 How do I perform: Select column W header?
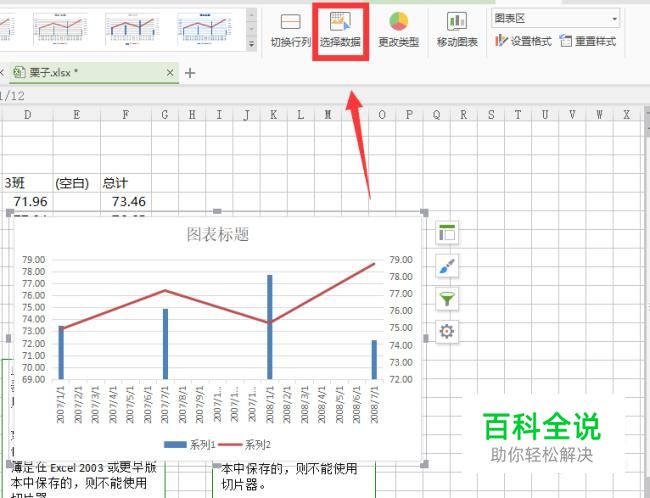599,115
